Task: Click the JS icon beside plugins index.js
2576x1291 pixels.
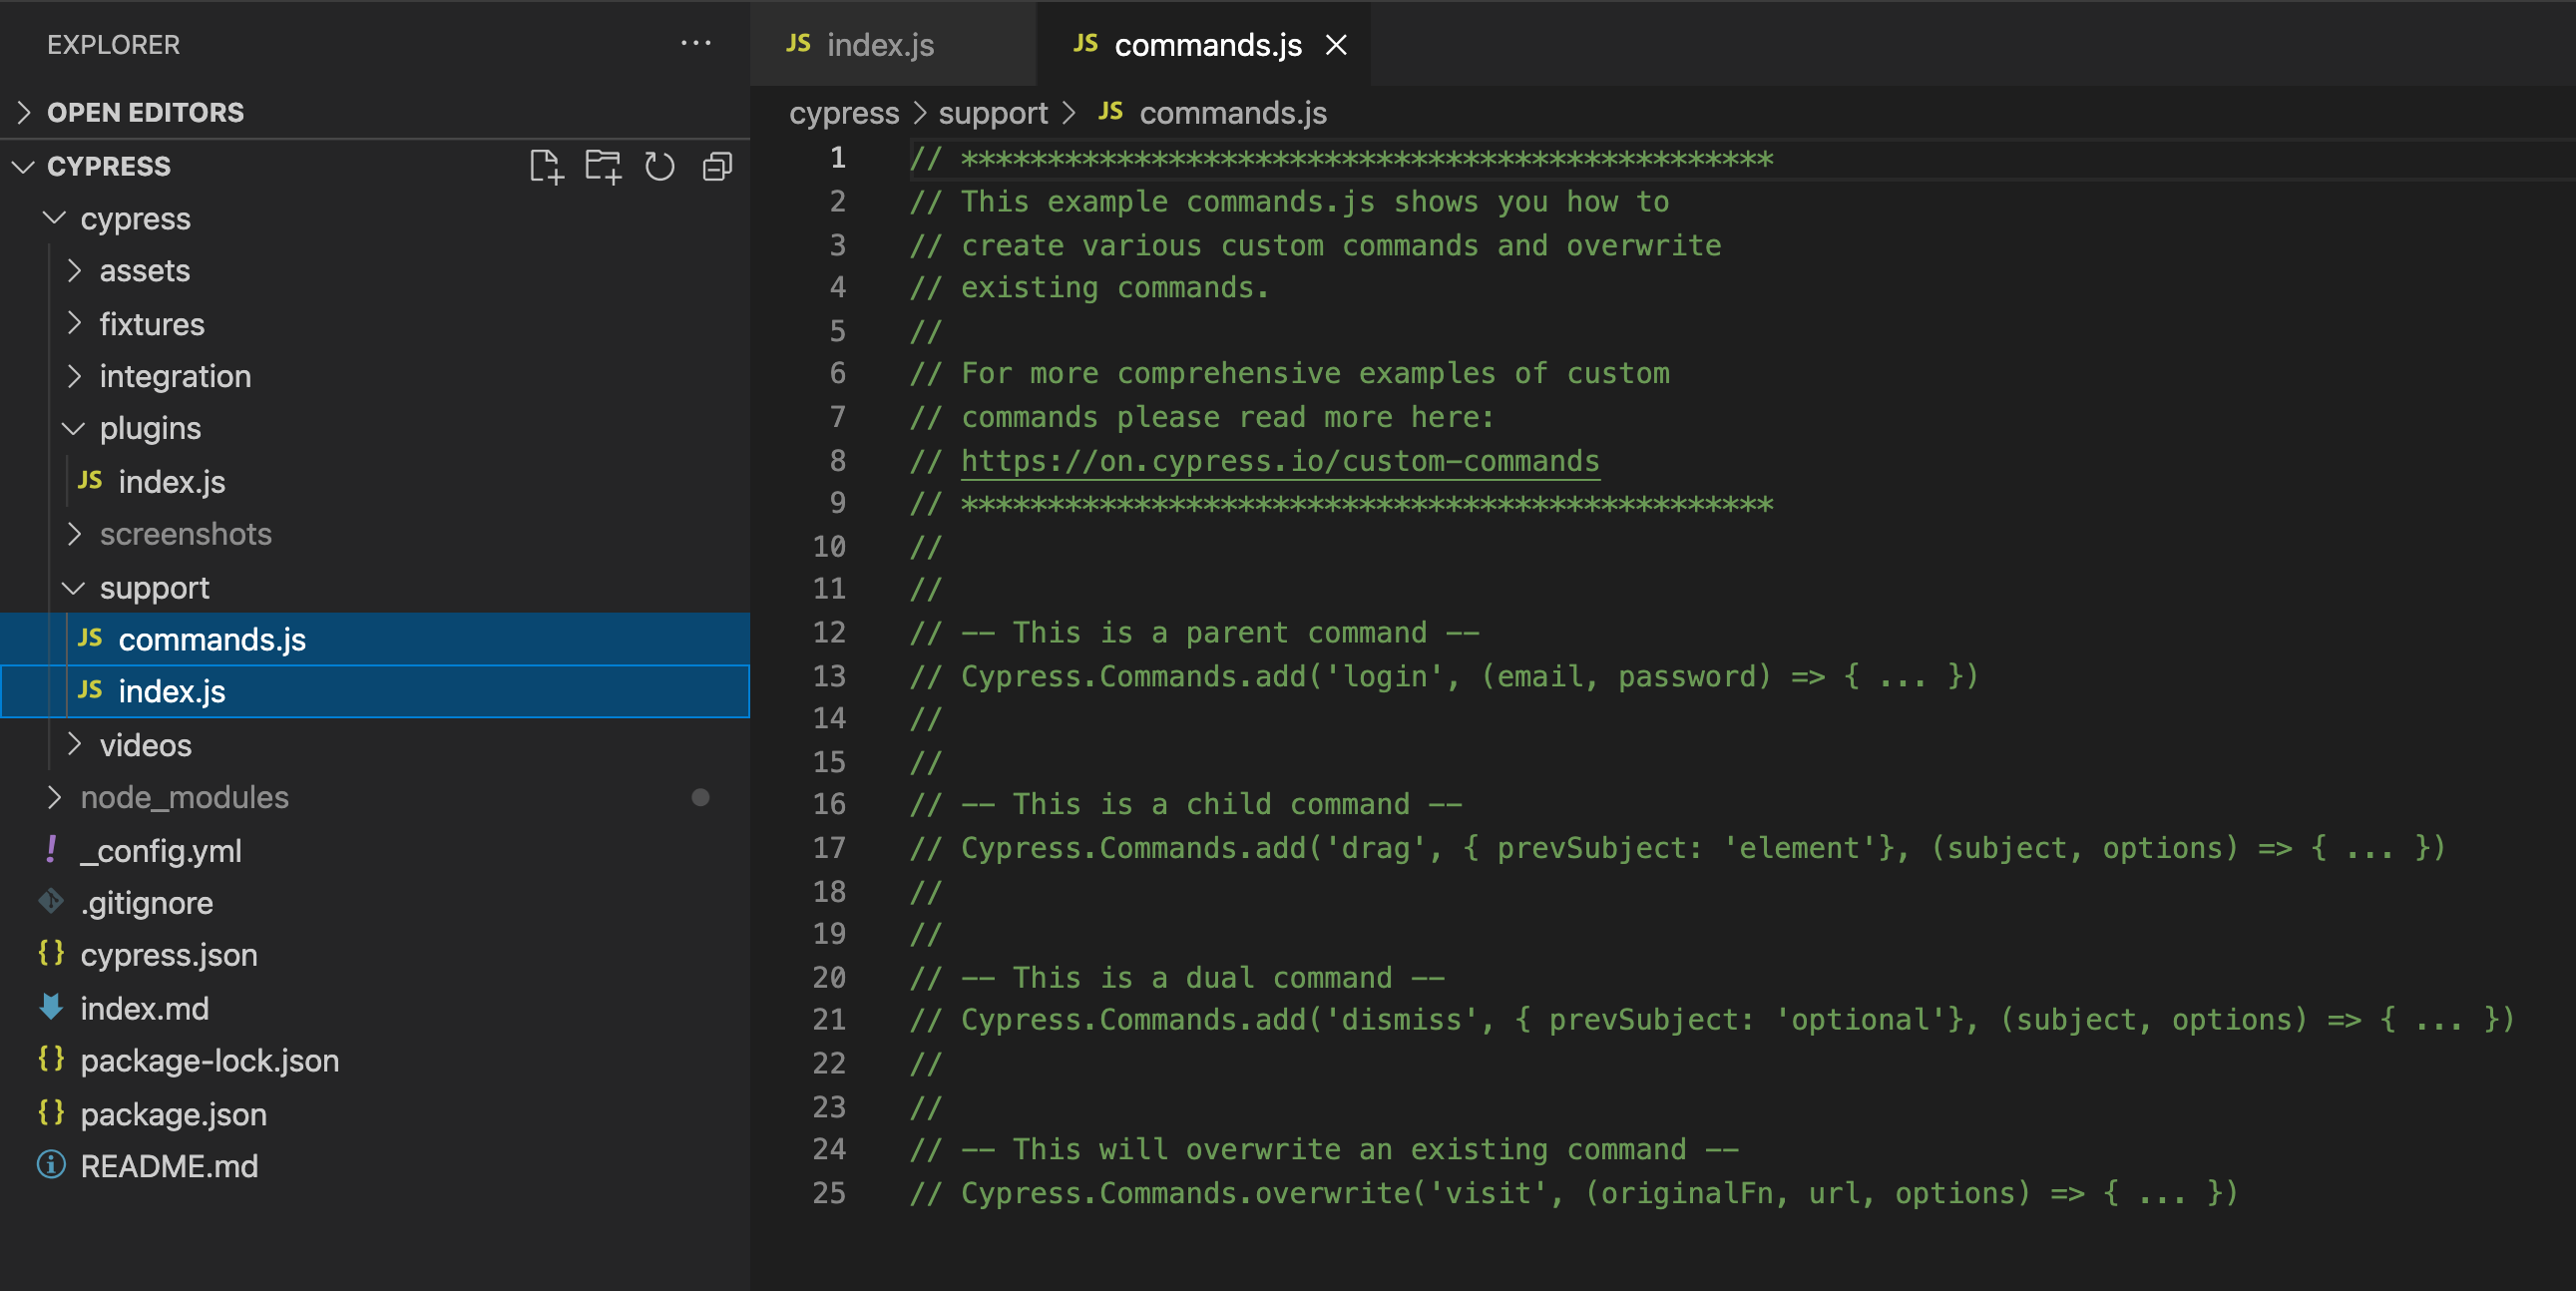Action: click(90, 481)
